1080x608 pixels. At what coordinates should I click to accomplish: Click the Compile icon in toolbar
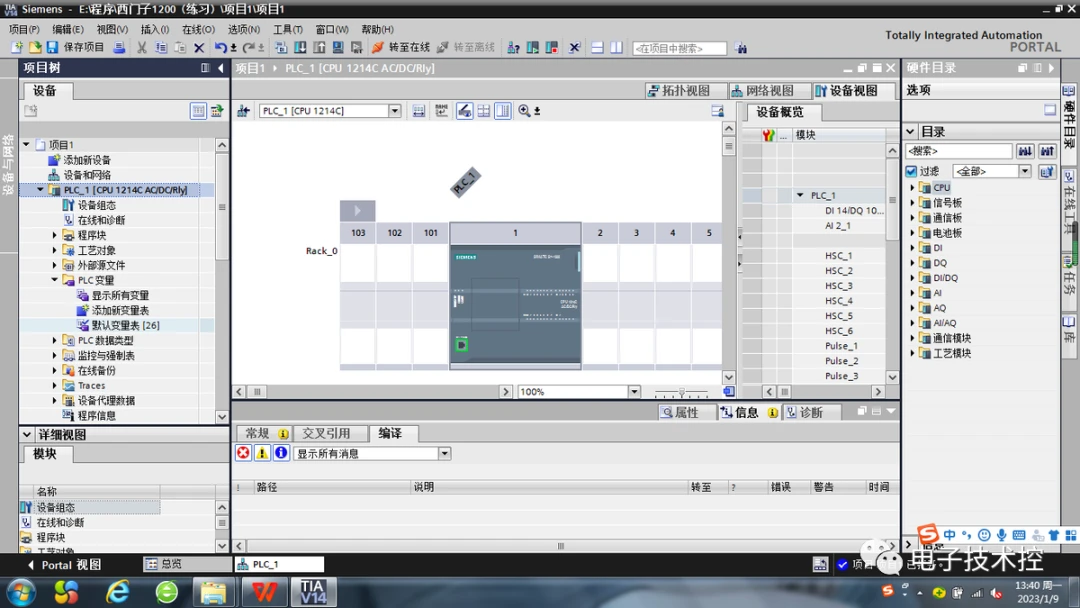280,48
